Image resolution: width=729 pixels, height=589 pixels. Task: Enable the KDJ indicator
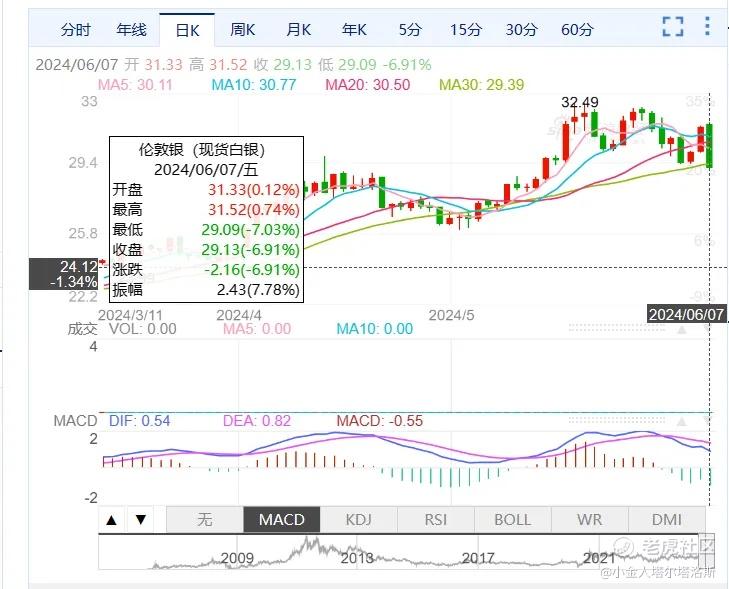click(358, 519)
